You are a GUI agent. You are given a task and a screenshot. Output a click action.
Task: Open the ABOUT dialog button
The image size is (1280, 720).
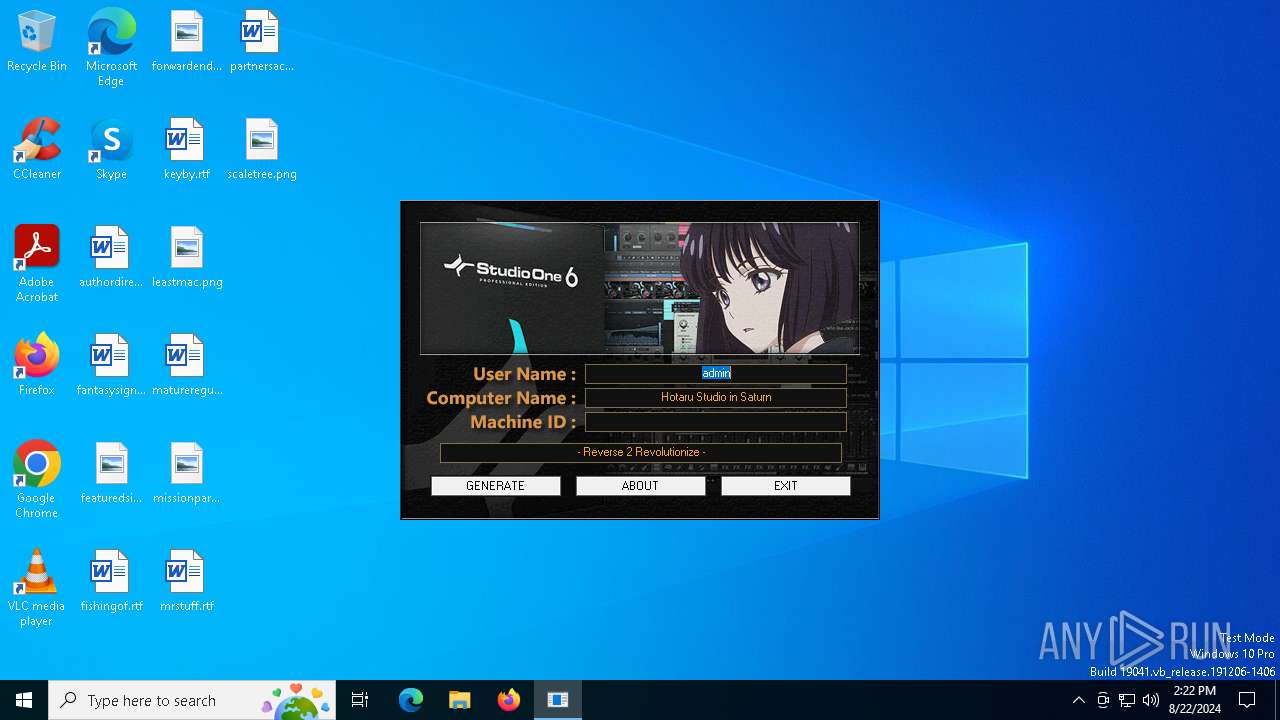tap(640, 486)
